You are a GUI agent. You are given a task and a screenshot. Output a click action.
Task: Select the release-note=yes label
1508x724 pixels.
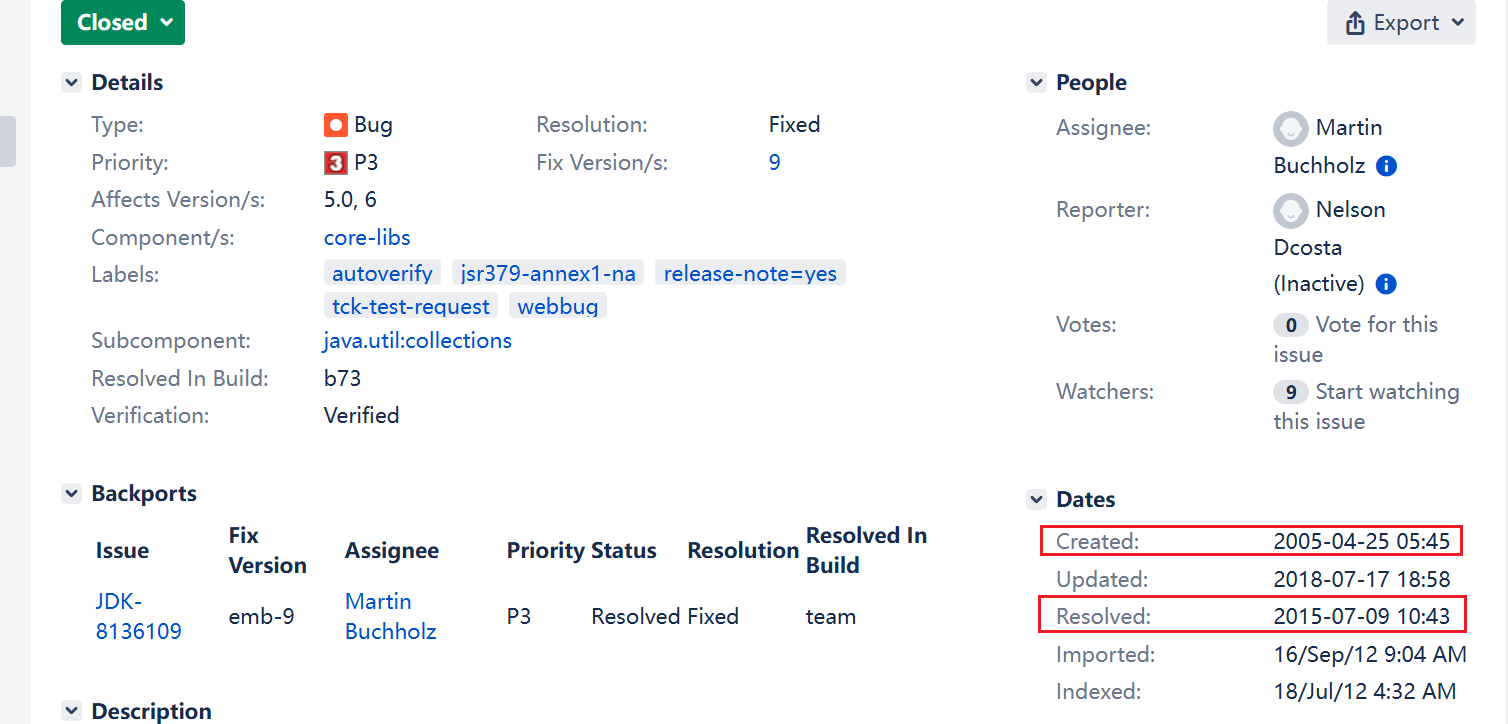pyautogui.click(x=750, y=274)
